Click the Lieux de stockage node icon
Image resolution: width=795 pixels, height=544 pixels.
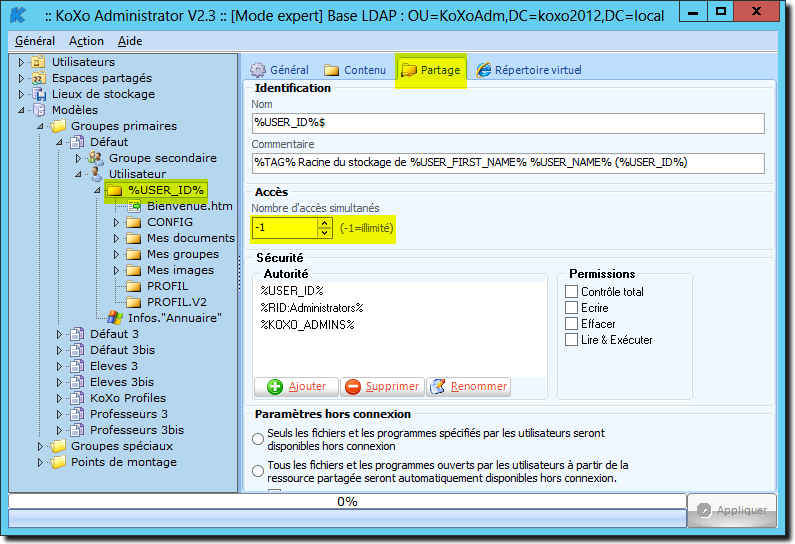[39, 94]
